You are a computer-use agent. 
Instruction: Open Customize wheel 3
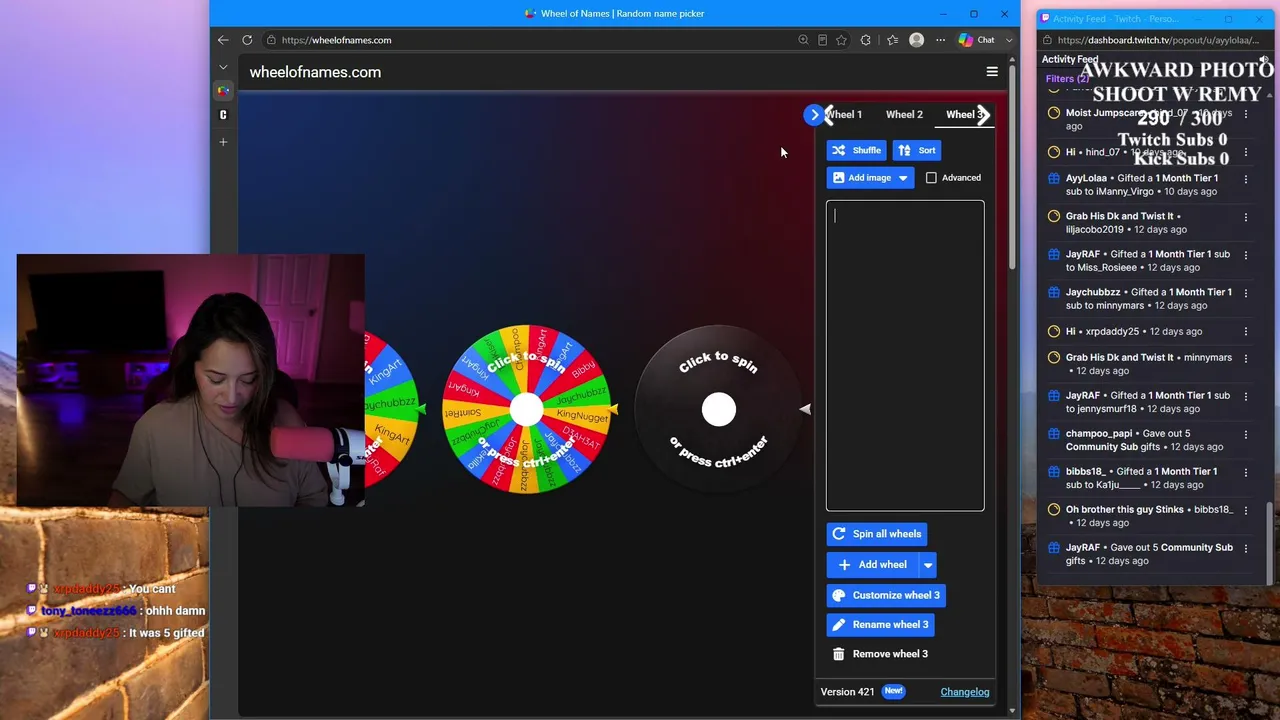886,595
